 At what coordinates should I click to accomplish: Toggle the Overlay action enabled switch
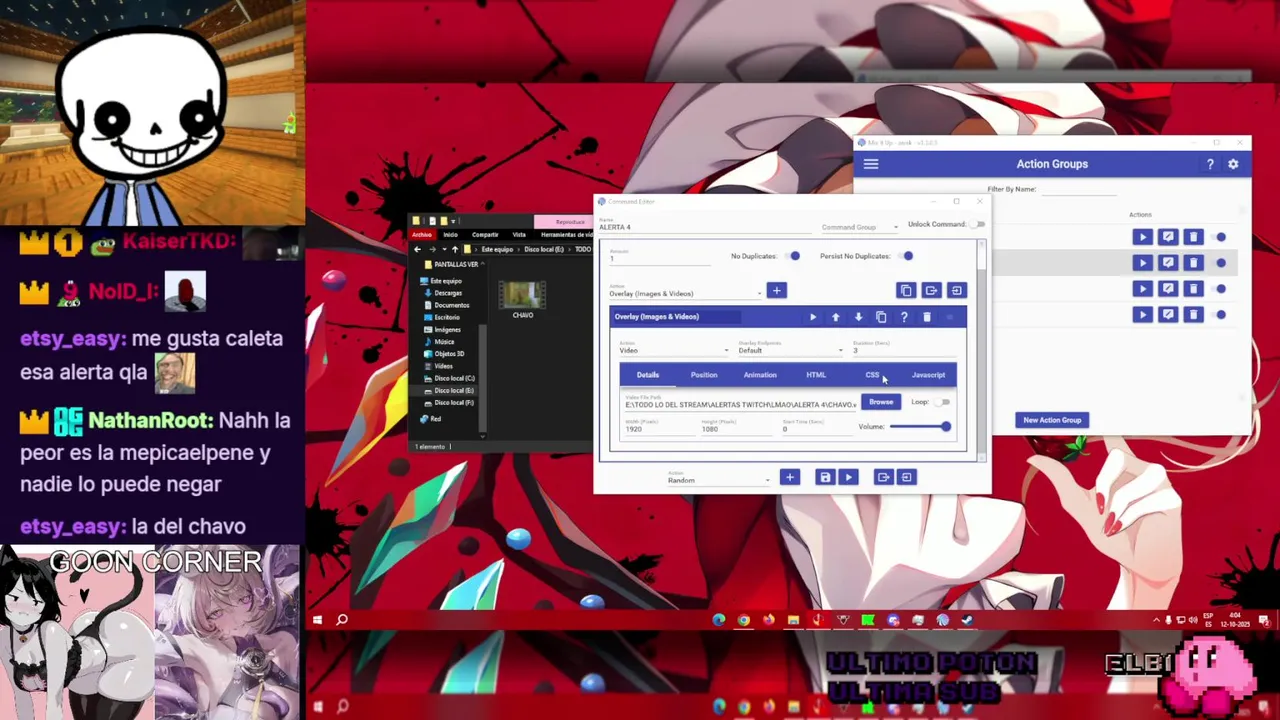point(949,317)
